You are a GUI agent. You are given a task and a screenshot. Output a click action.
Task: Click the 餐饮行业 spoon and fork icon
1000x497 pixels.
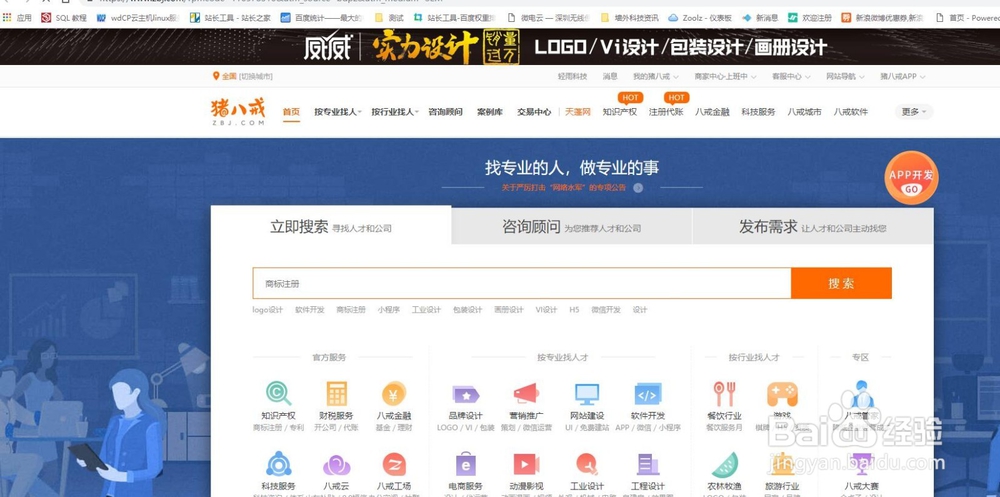(x=724, y=394)
